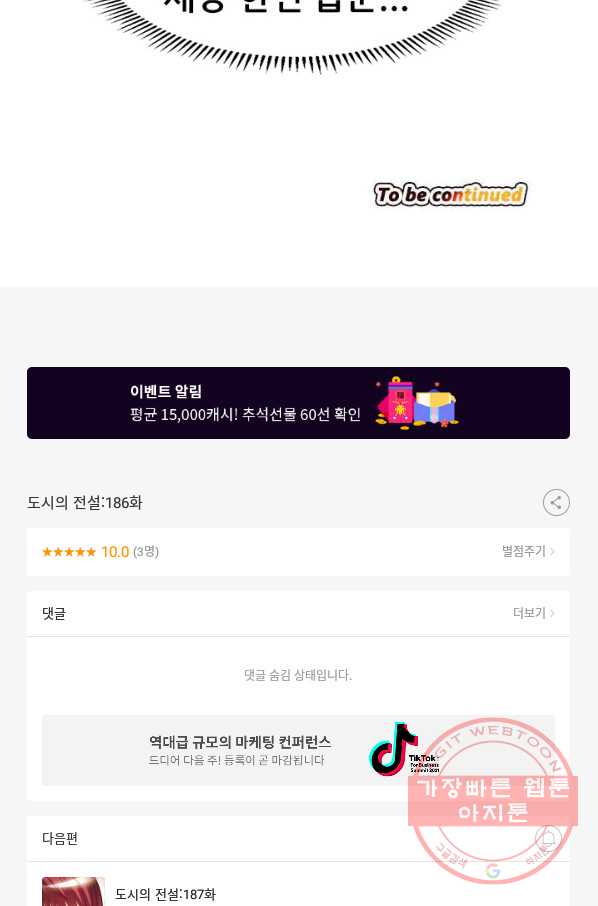Select the 댓글 section header
Image resolution: width=598 pixels, height=906 pixels.
coord(54,613)
